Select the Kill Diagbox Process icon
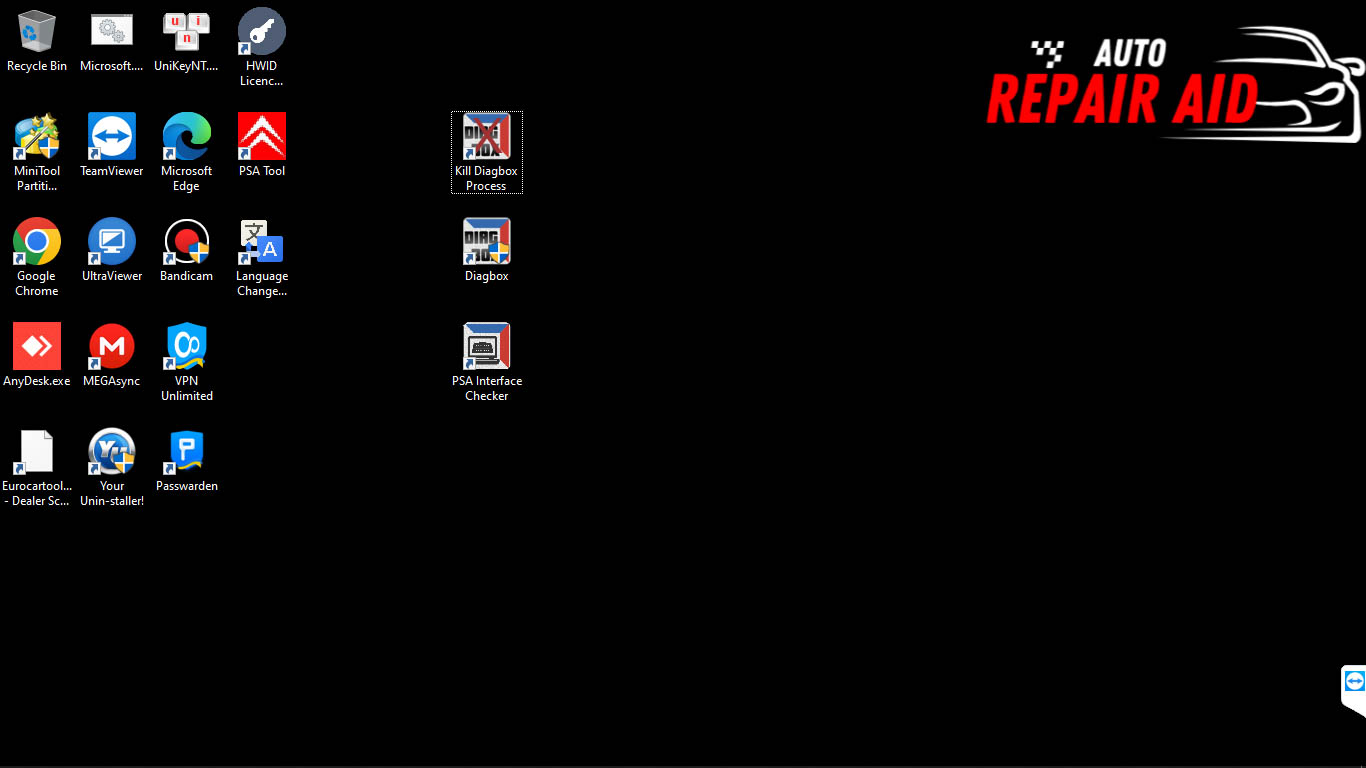 point(487,136)
